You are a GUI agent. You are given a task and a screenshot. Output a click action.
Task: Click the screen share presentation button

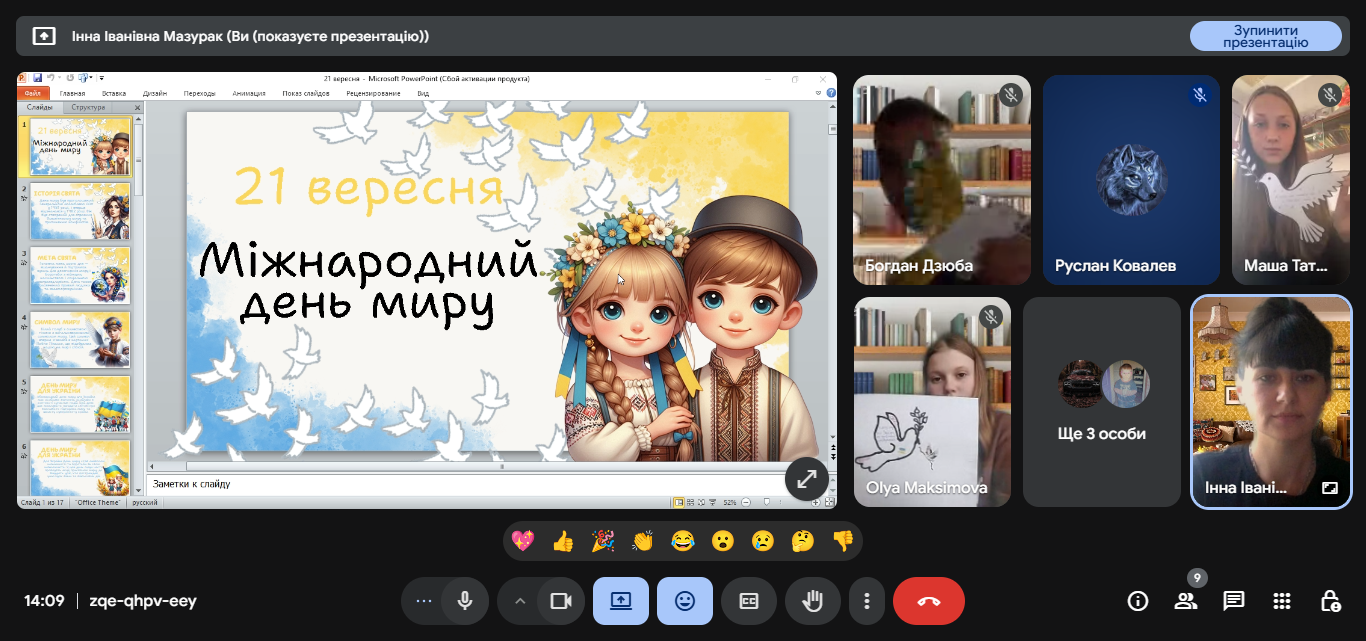[621, 601]
